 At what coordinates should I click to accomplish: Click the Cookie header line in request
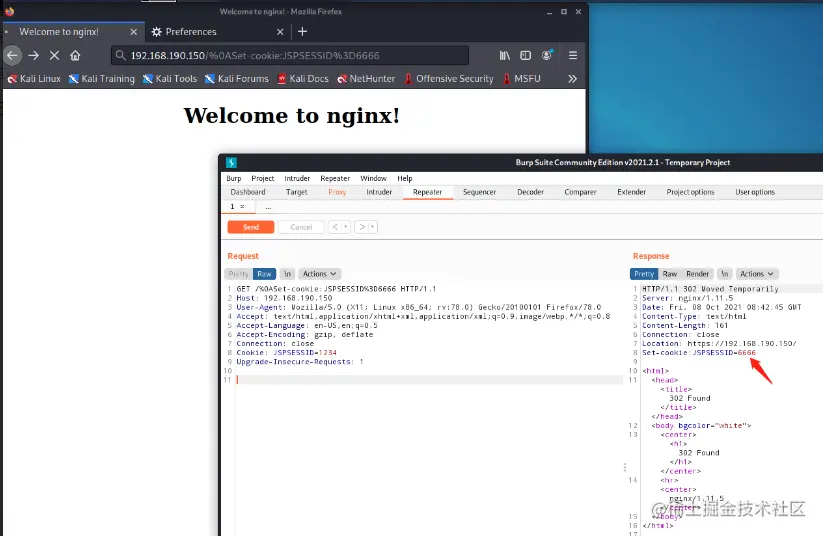pyautogui.click(x=287, y=353)
